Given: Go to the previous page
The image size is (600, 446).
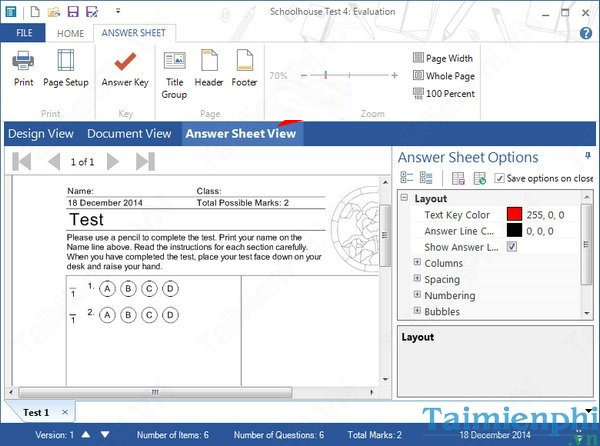Looking at the screenshot, I should [54, 161].
